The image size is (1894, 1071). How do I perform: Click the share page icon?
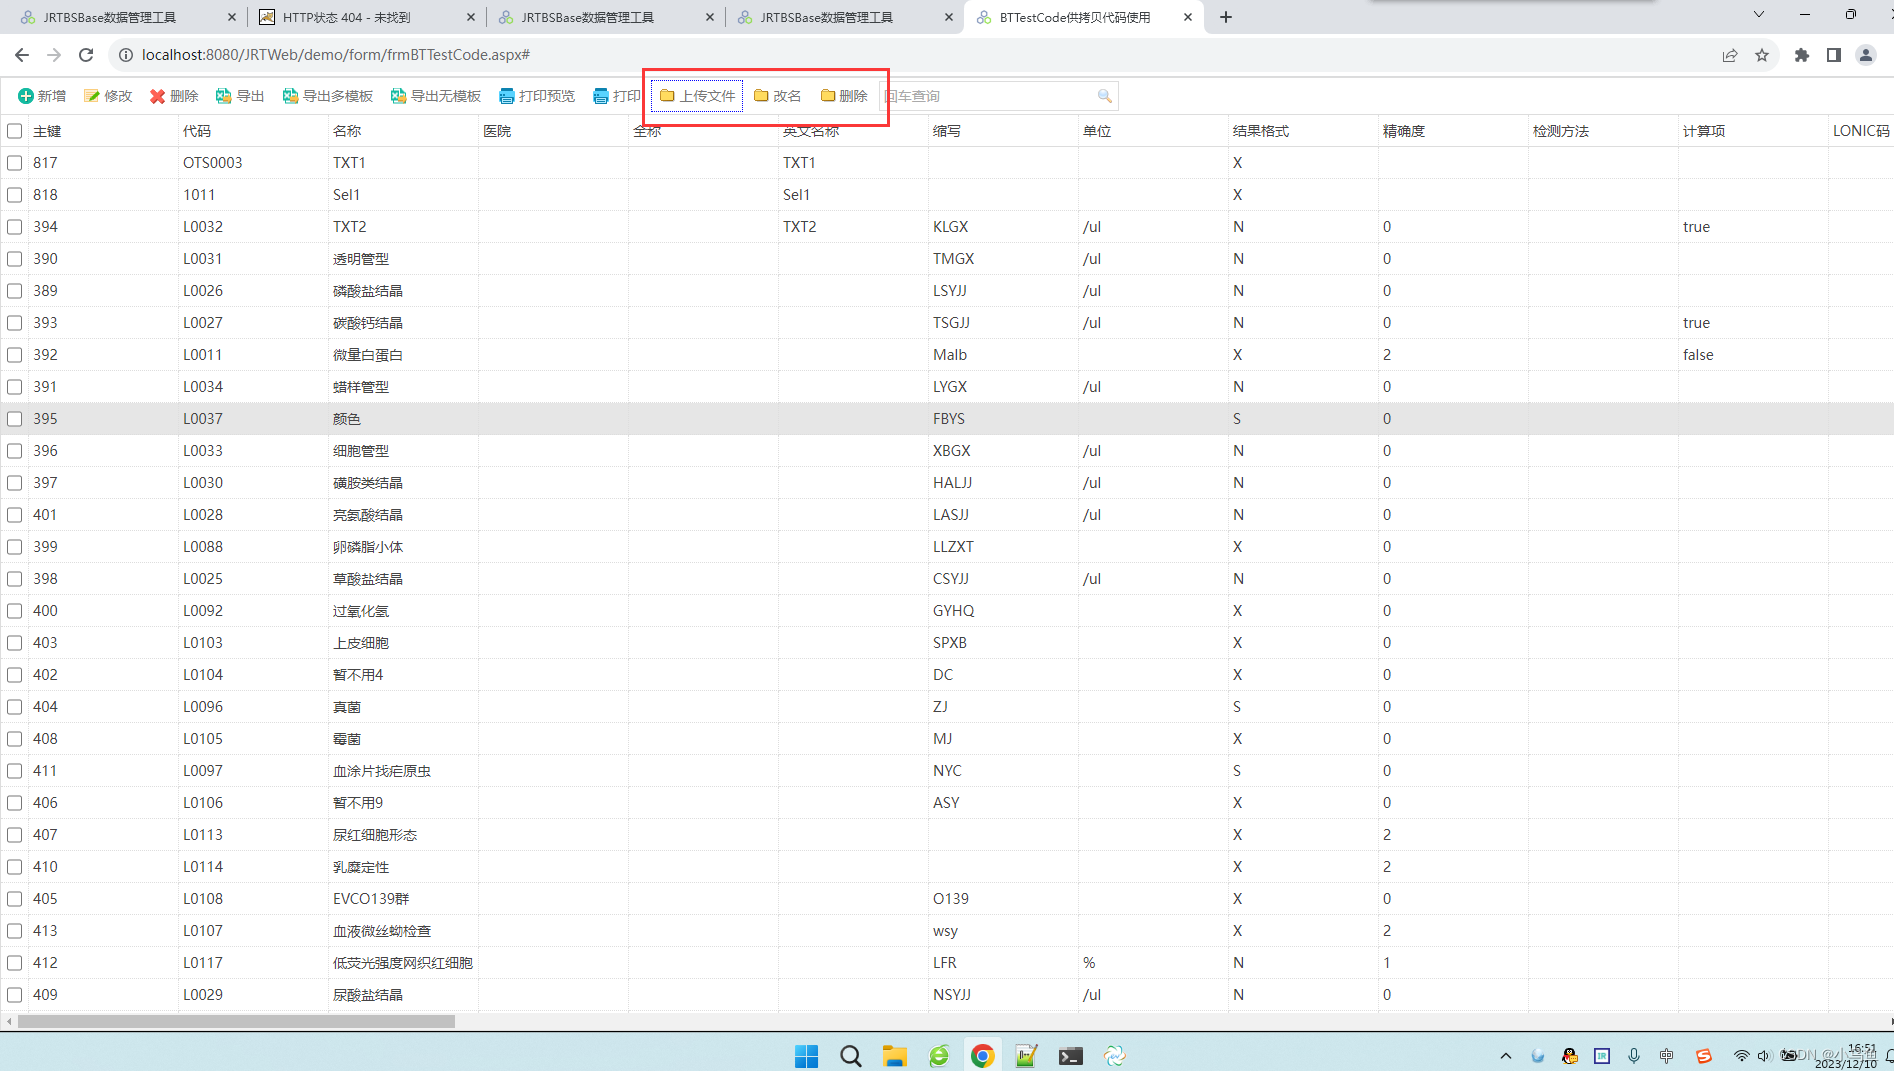coord(1729,55)
